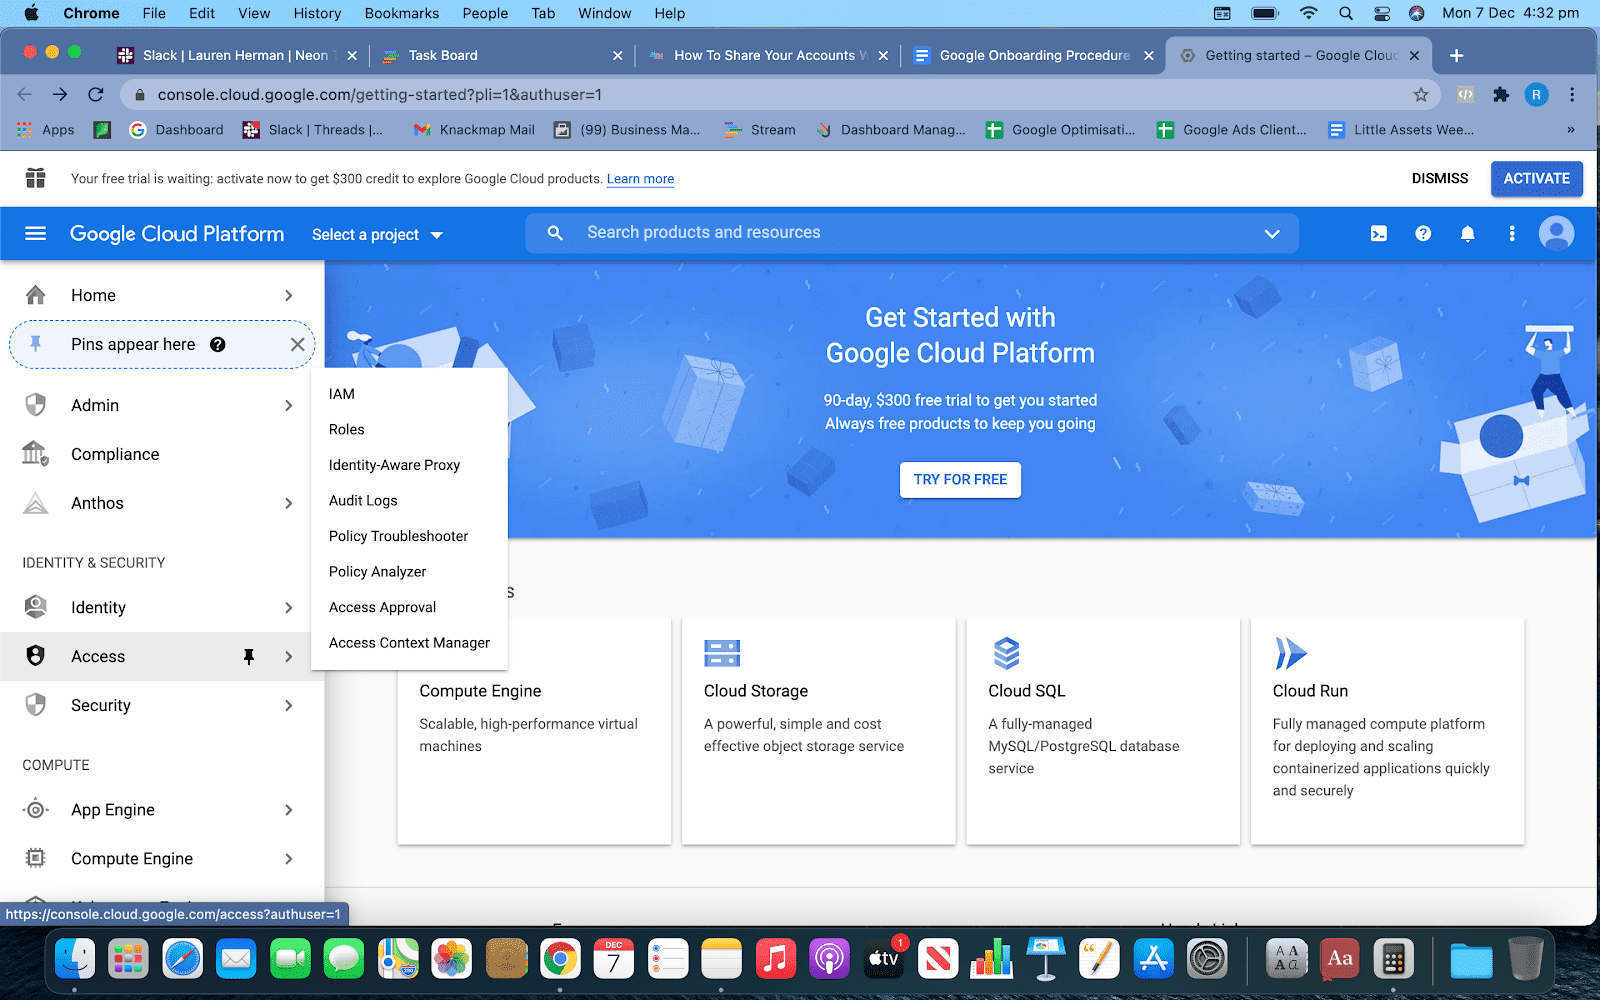Toggle the pin on Access item
Image resolution: width=1600 pixels, height=1000 pixels.
(x=249, y=657)
